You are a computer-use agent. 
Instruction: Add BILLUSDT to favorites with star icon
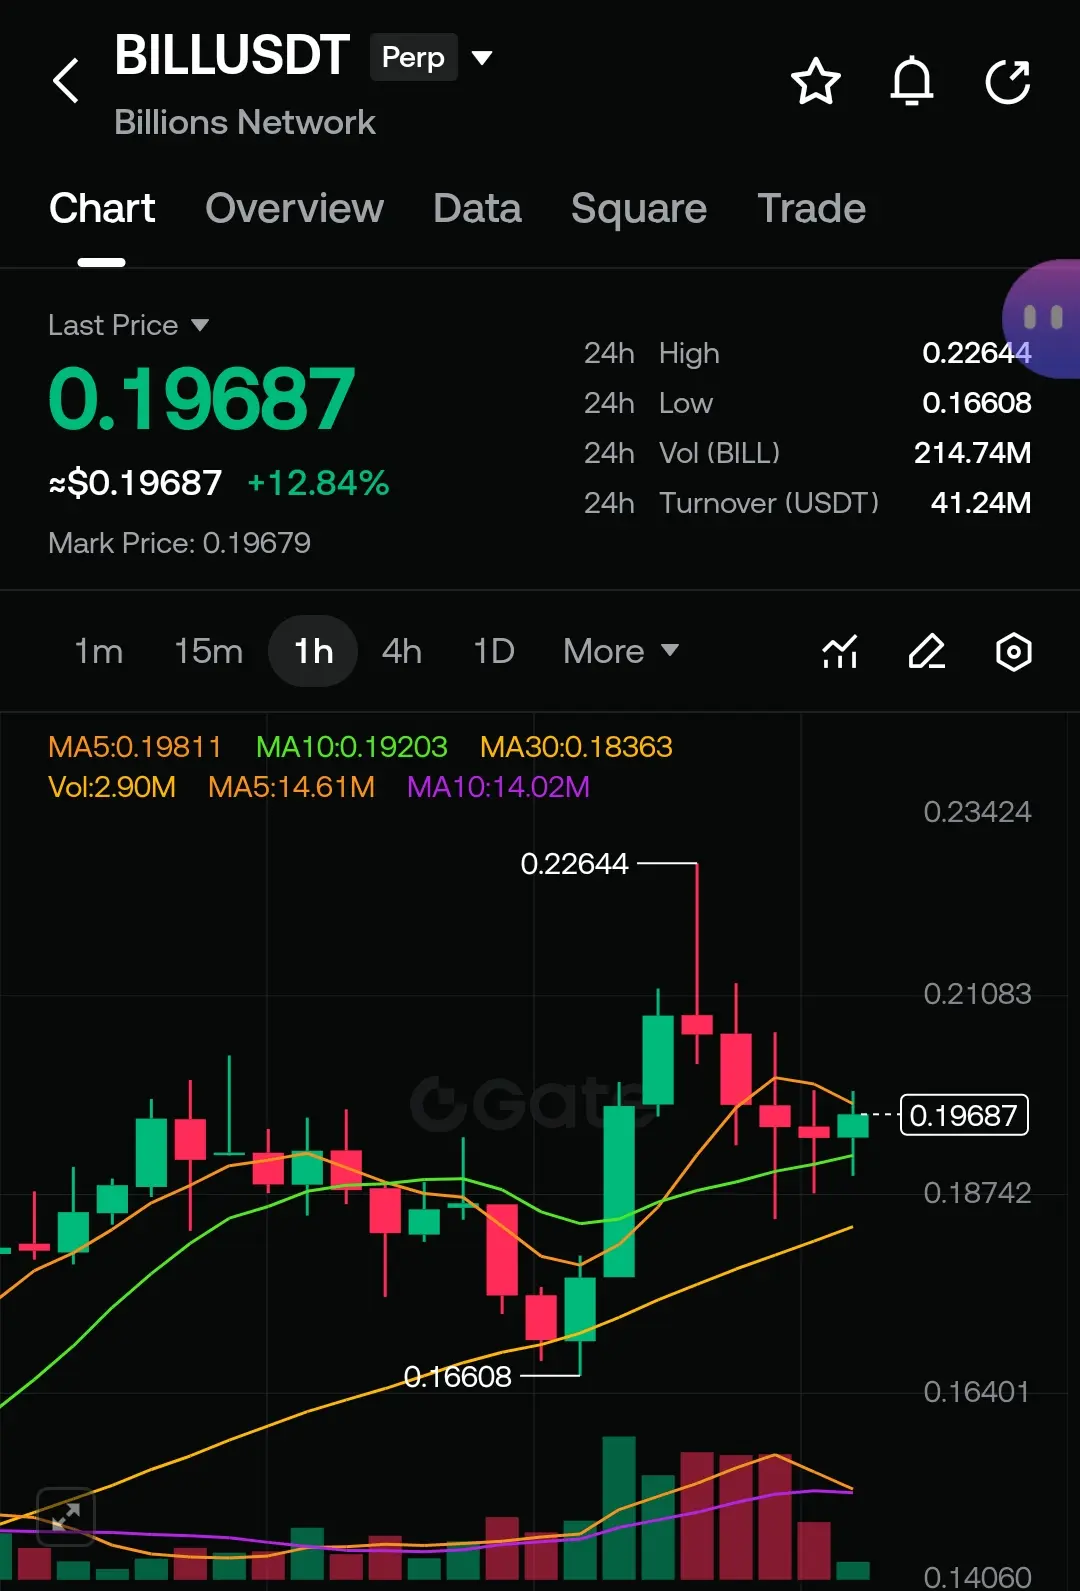pos(815,82)
